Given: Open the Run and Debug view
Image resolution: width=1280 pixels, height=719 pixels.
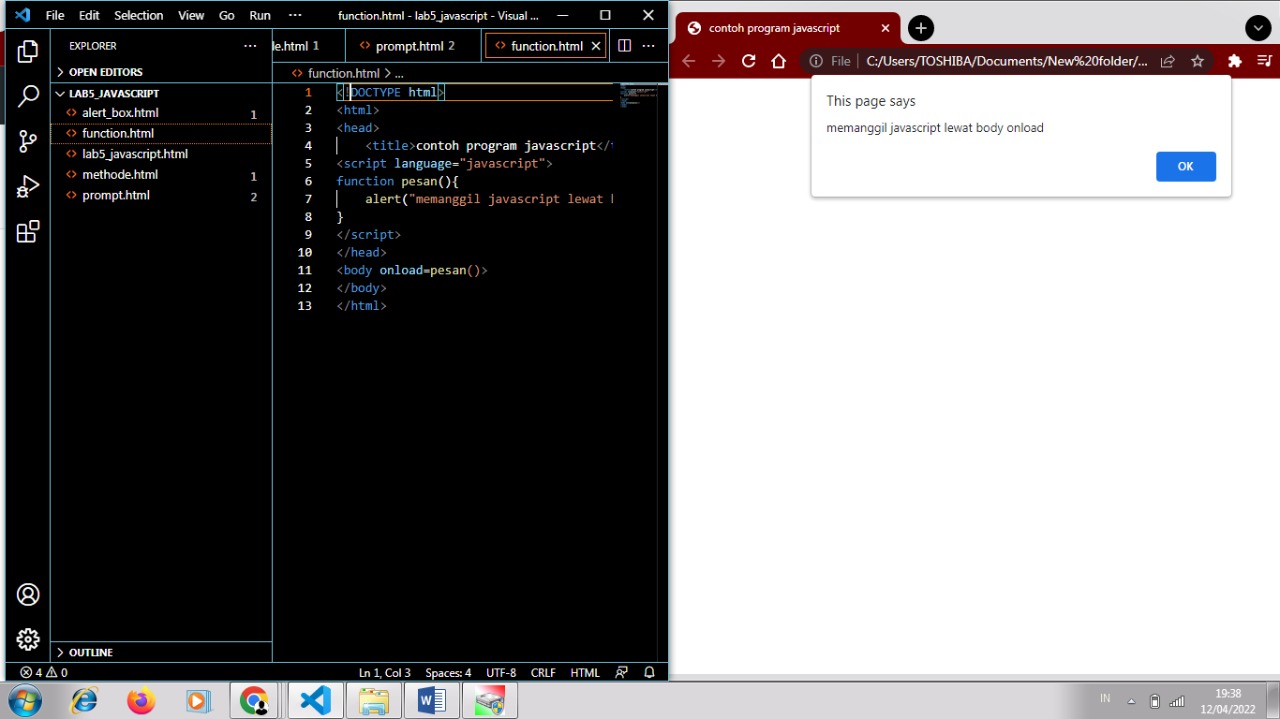Looking at the screenshot, I should 27,186.
